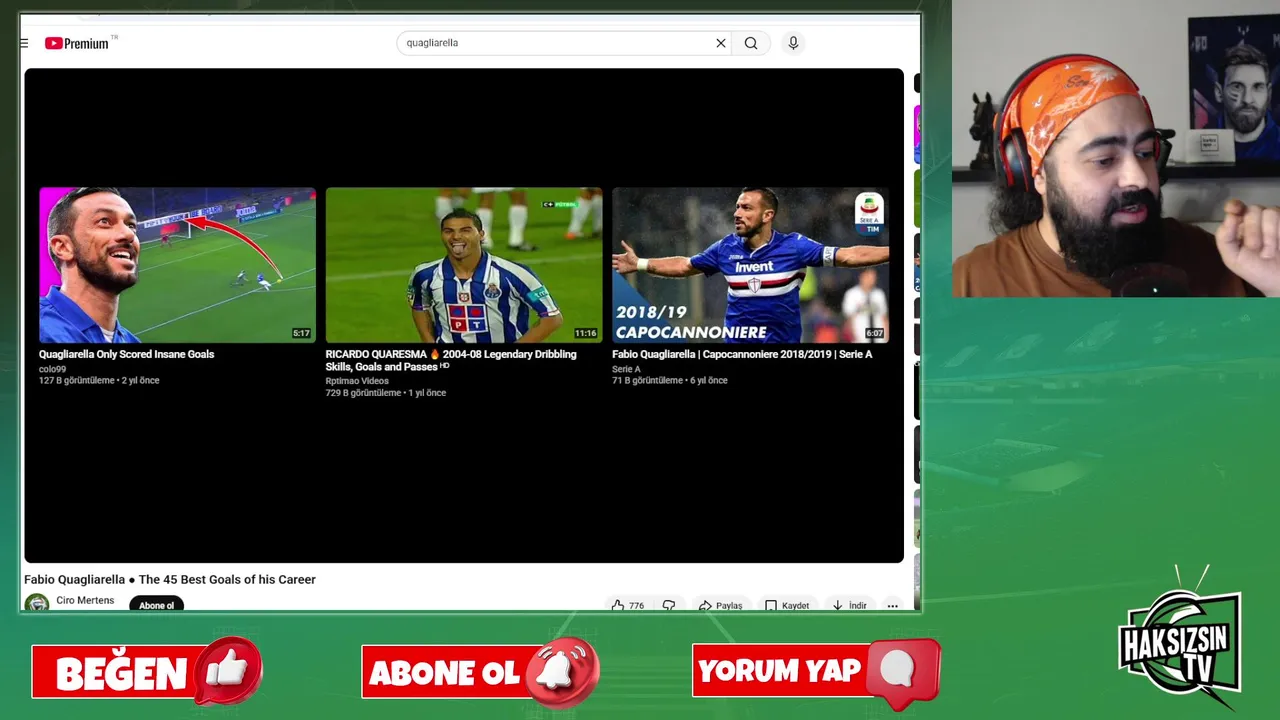Open the Capocannoniere 2018/19 video thumbnail

(750, 265)
